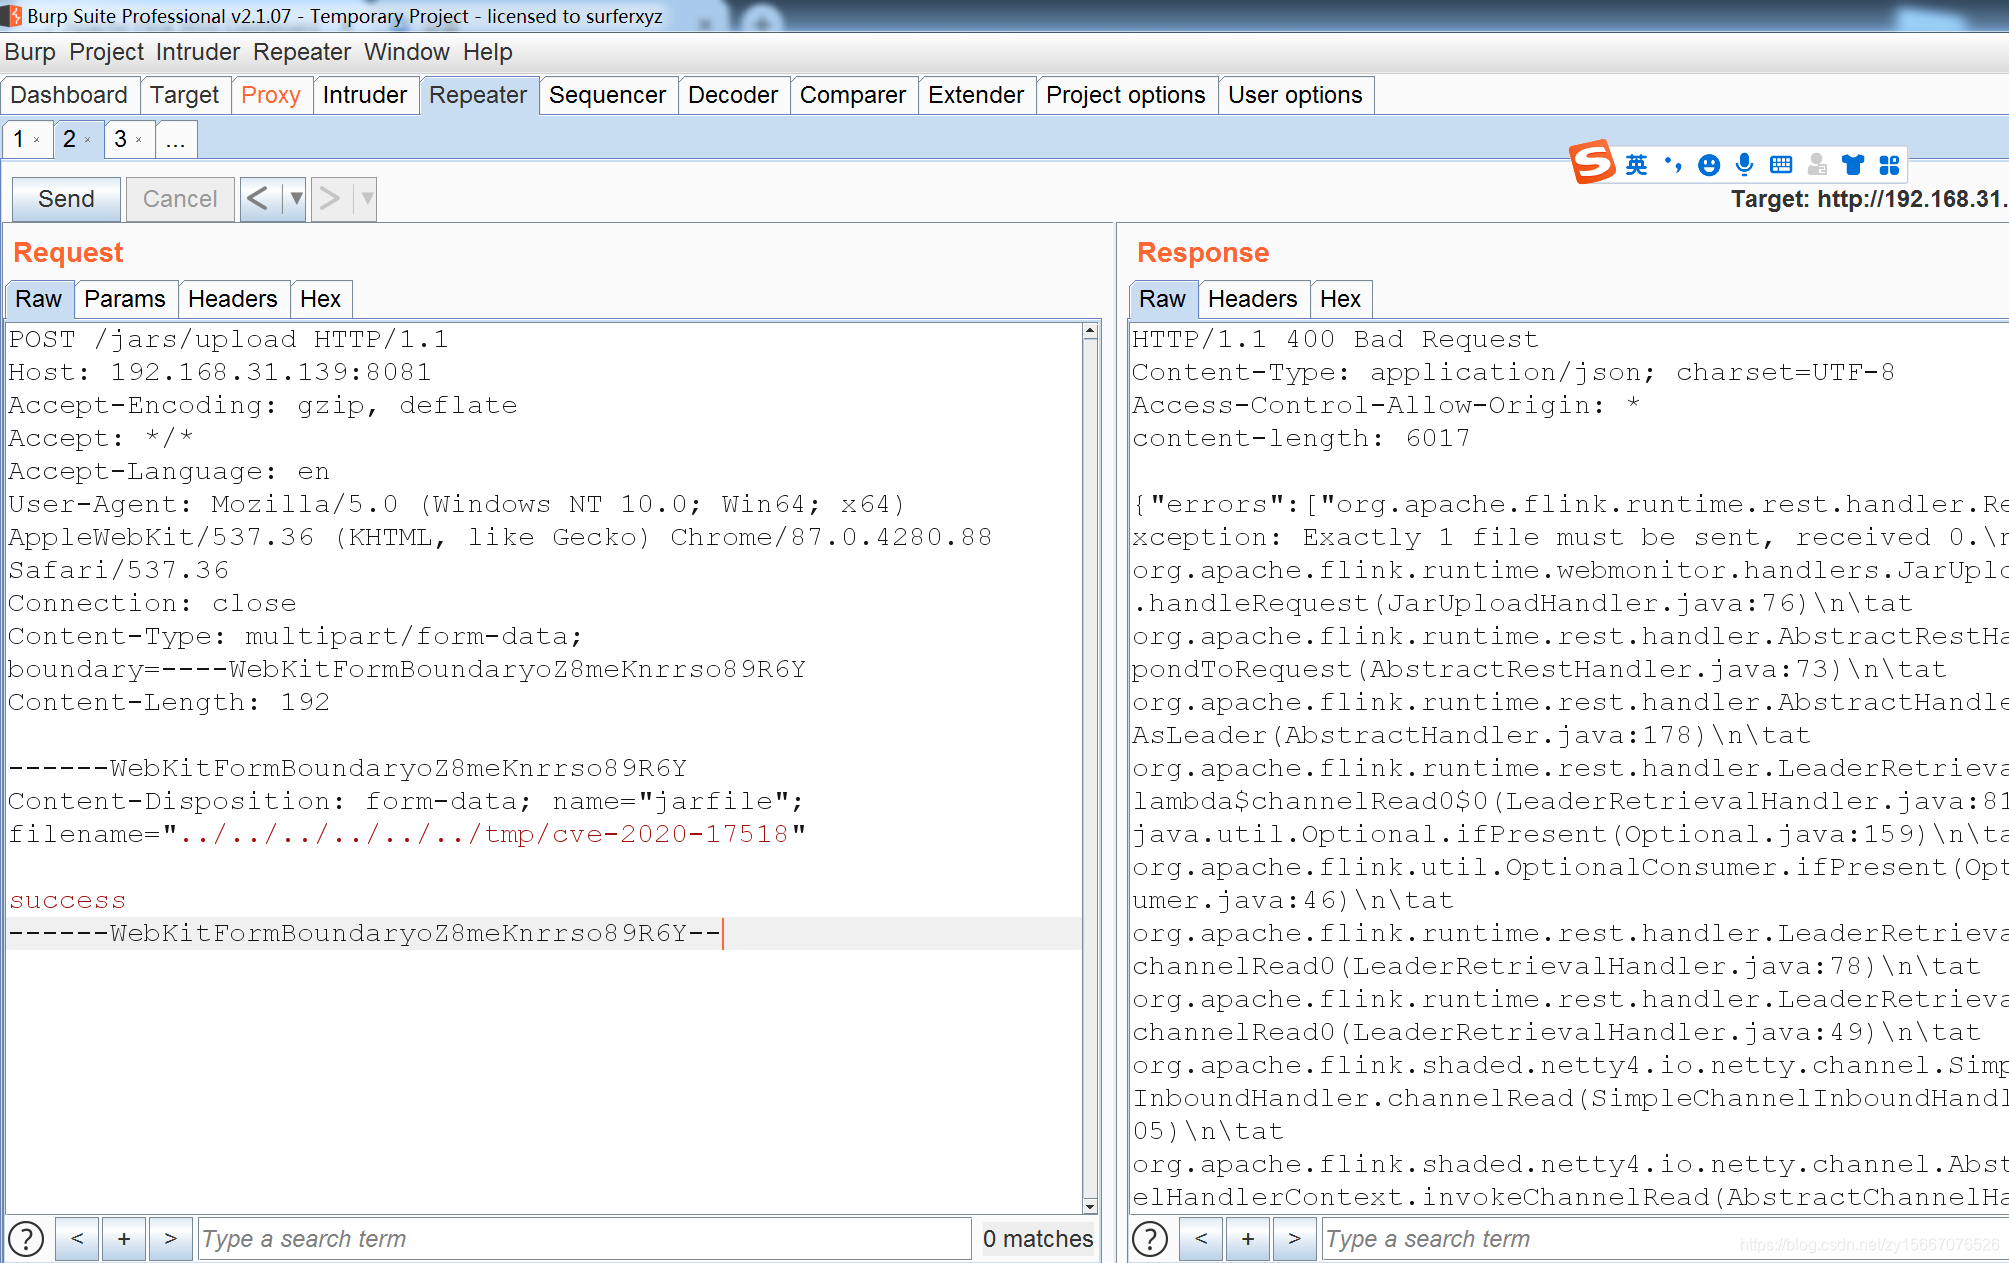2009x1263 pixels.
Task: Click the plus button in Response search bar
Action: [1248, 1239]
